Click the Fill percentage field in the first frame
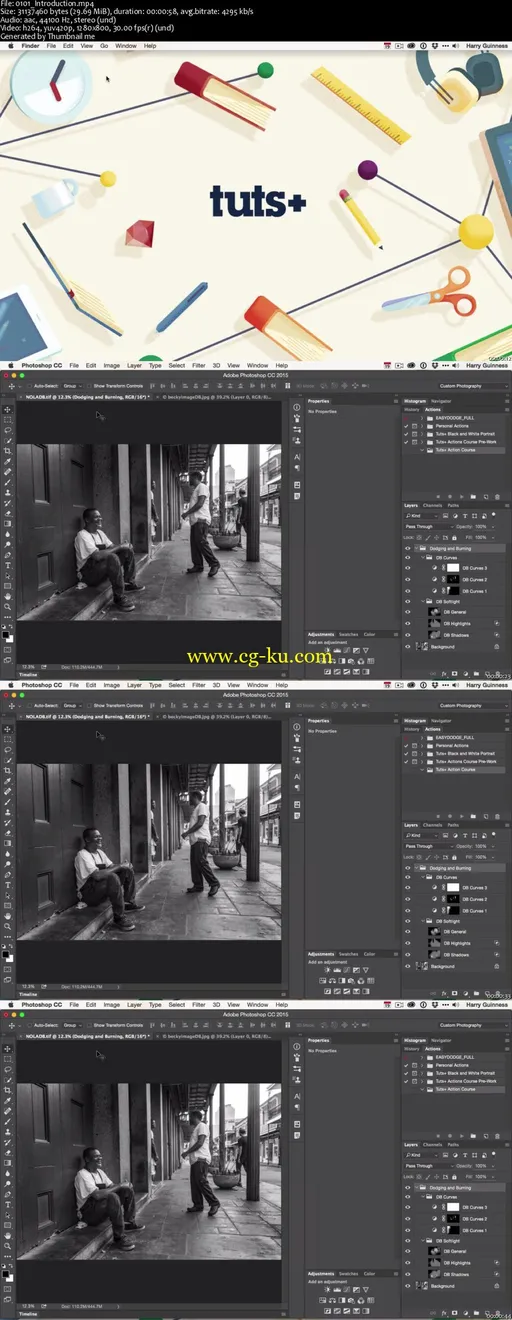 tap(481, 538)
